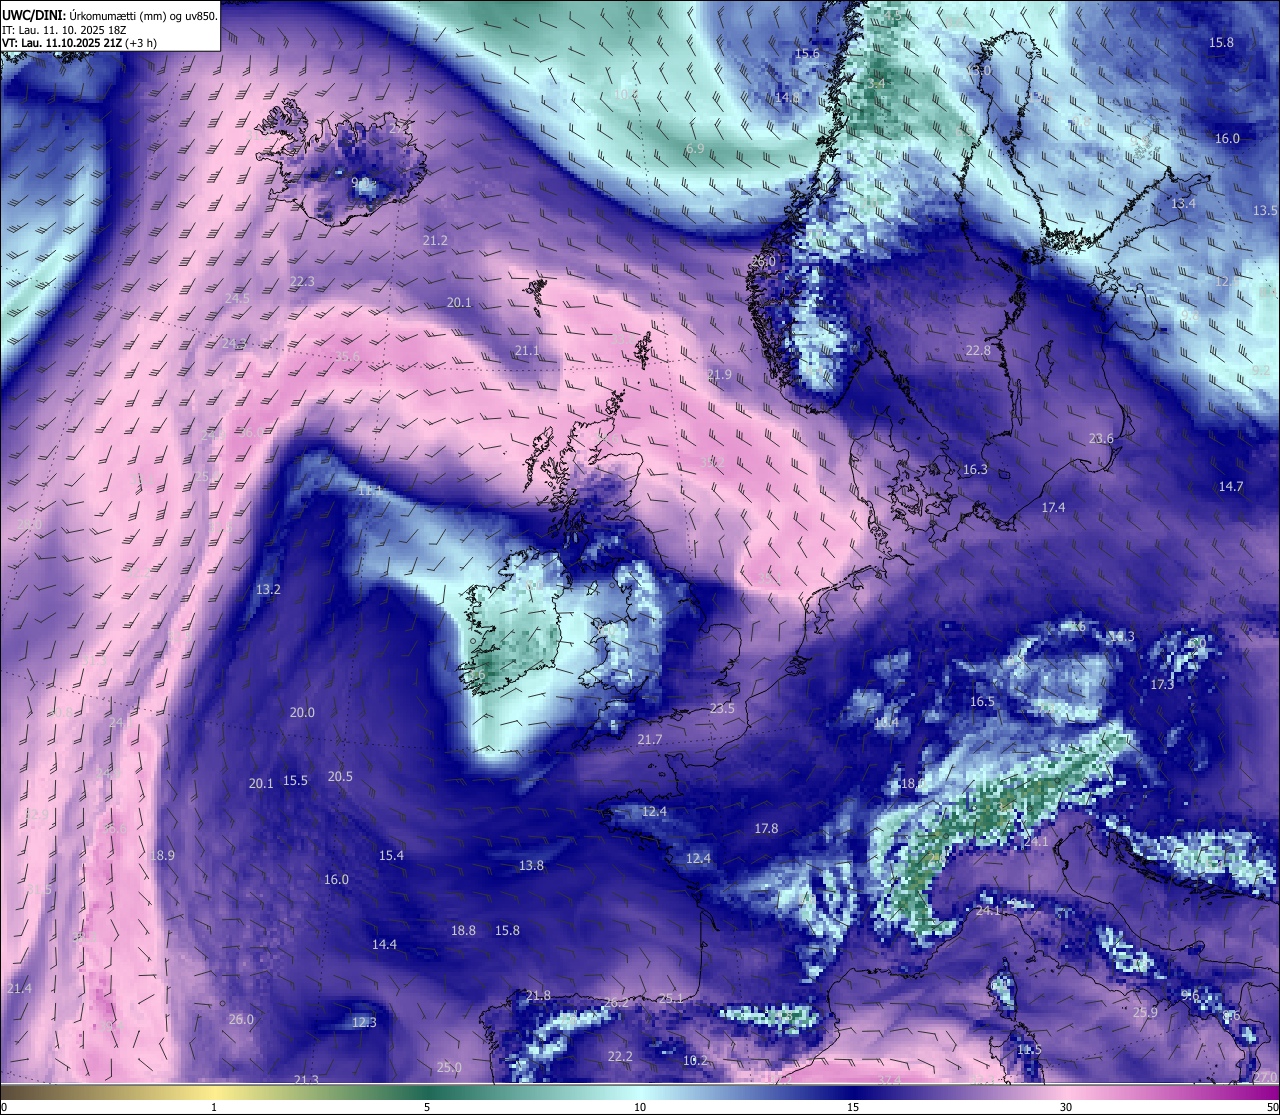Click the 30 label on the color scale
Image resolution: width=1280 pixels, height=1115 pixels.
[1066, 1107]
